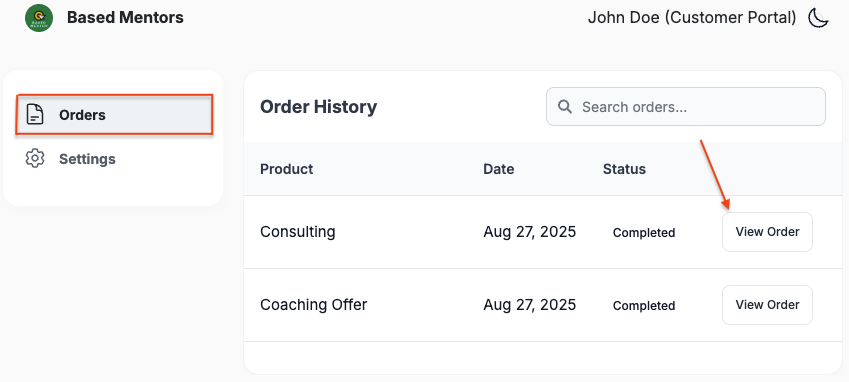Screen dimensions: 849x382
Task: Click the Based Mentors brand name
Action: [125, 18]
